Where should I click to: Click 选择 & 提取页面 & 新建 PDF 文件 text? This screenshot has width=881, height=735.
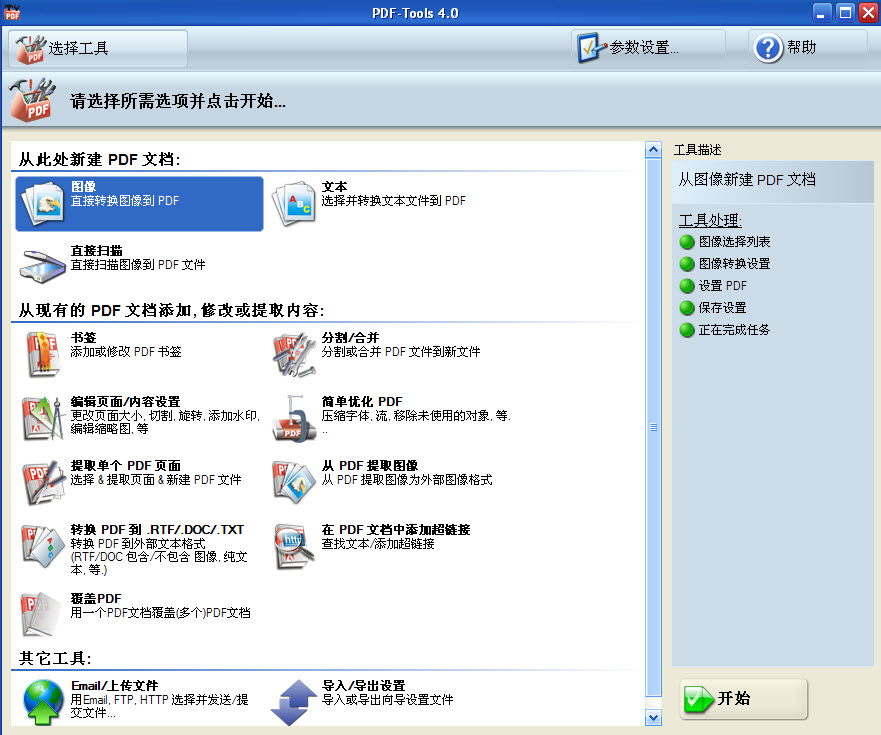[156, 480]
